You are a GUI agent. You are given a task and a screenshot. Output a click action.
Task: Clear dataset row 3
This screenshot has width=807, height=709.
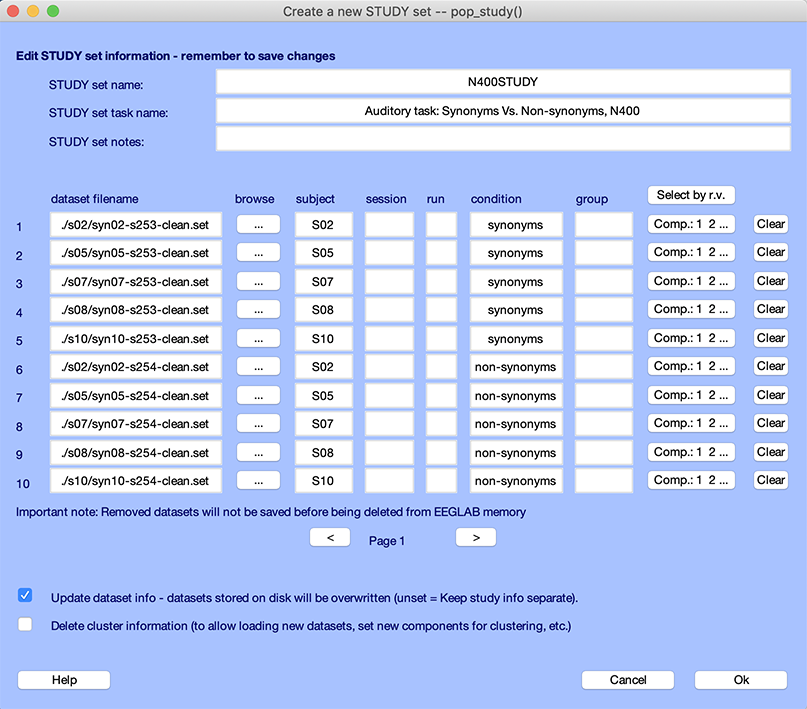pos(770,281)
